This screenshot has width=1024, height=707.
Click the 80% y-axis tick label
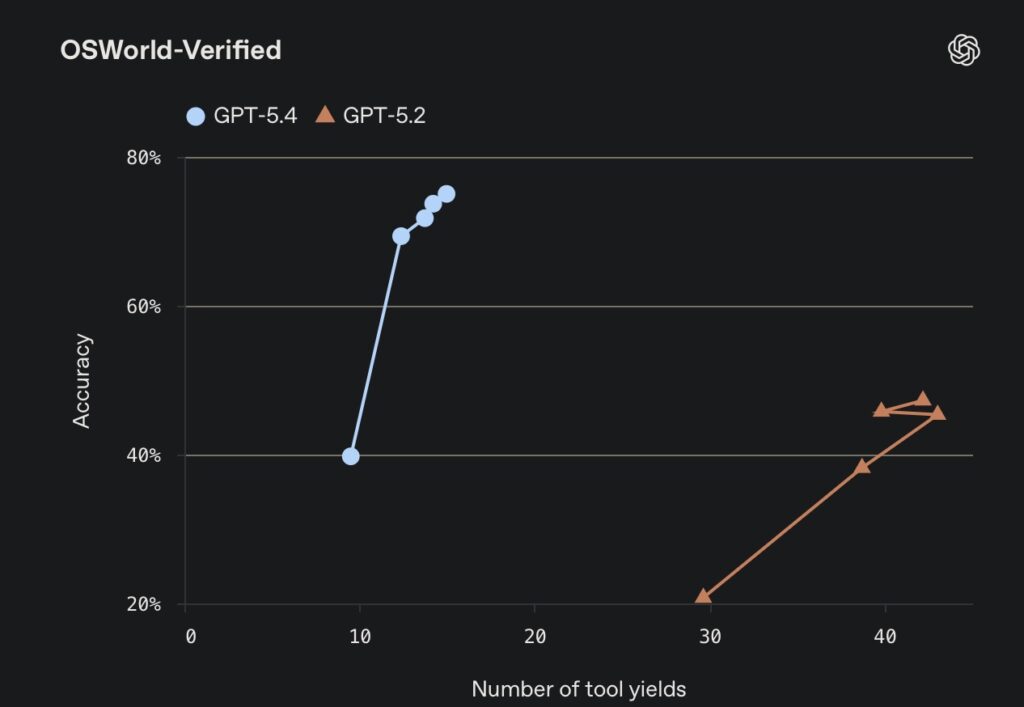click(x=143, y=158)
